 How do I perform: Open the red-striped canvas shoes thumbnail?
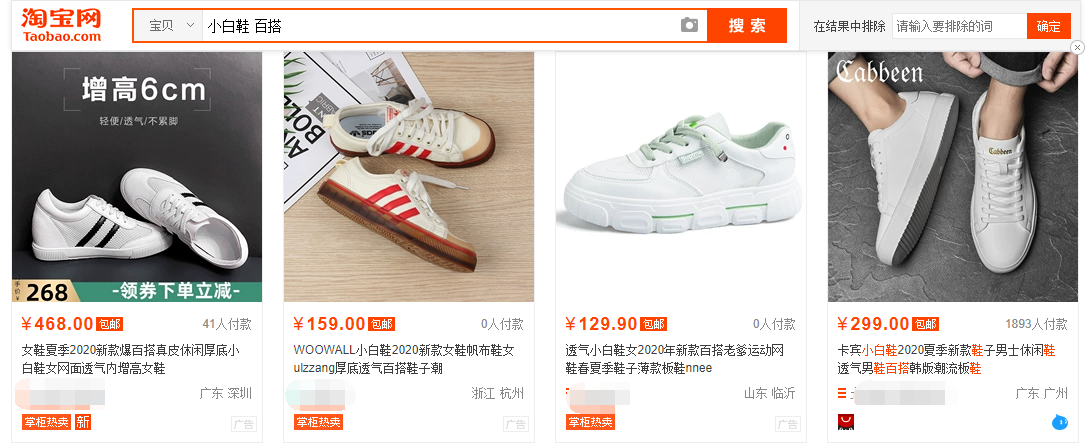click(409, 177)
